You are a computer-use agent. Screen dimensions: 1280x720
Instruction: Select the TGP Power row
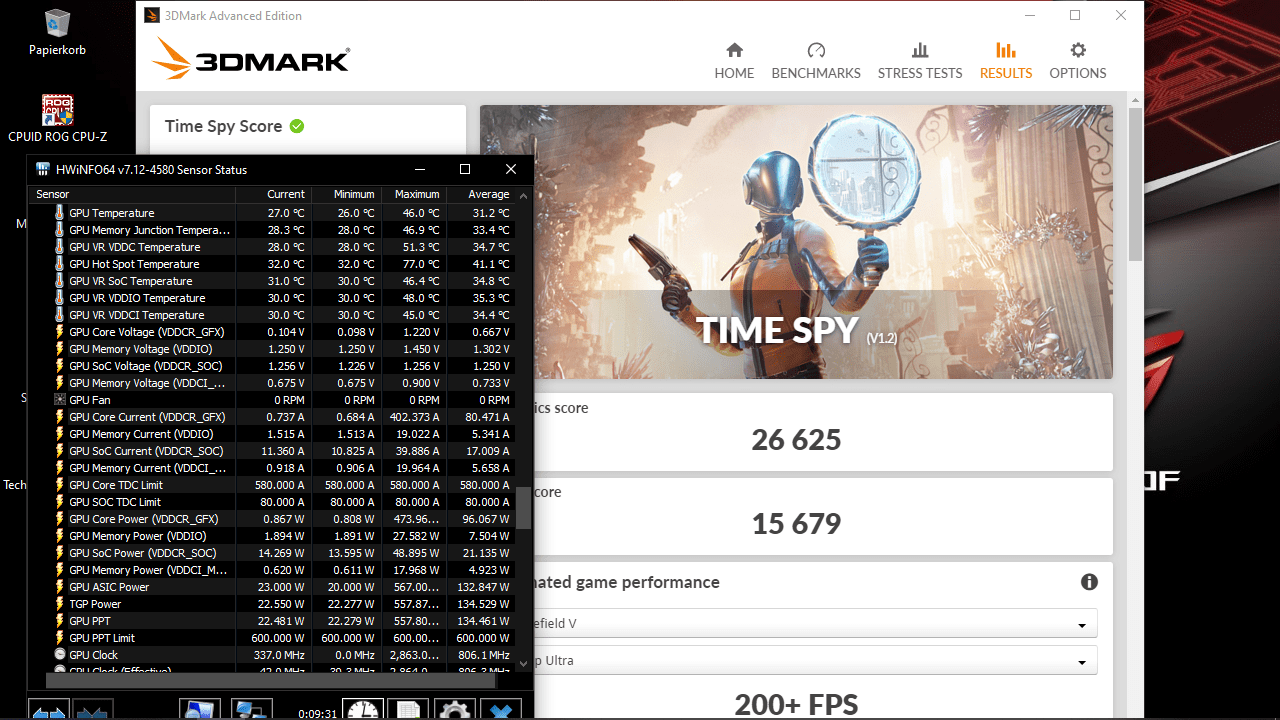click(x=272, y=604)
